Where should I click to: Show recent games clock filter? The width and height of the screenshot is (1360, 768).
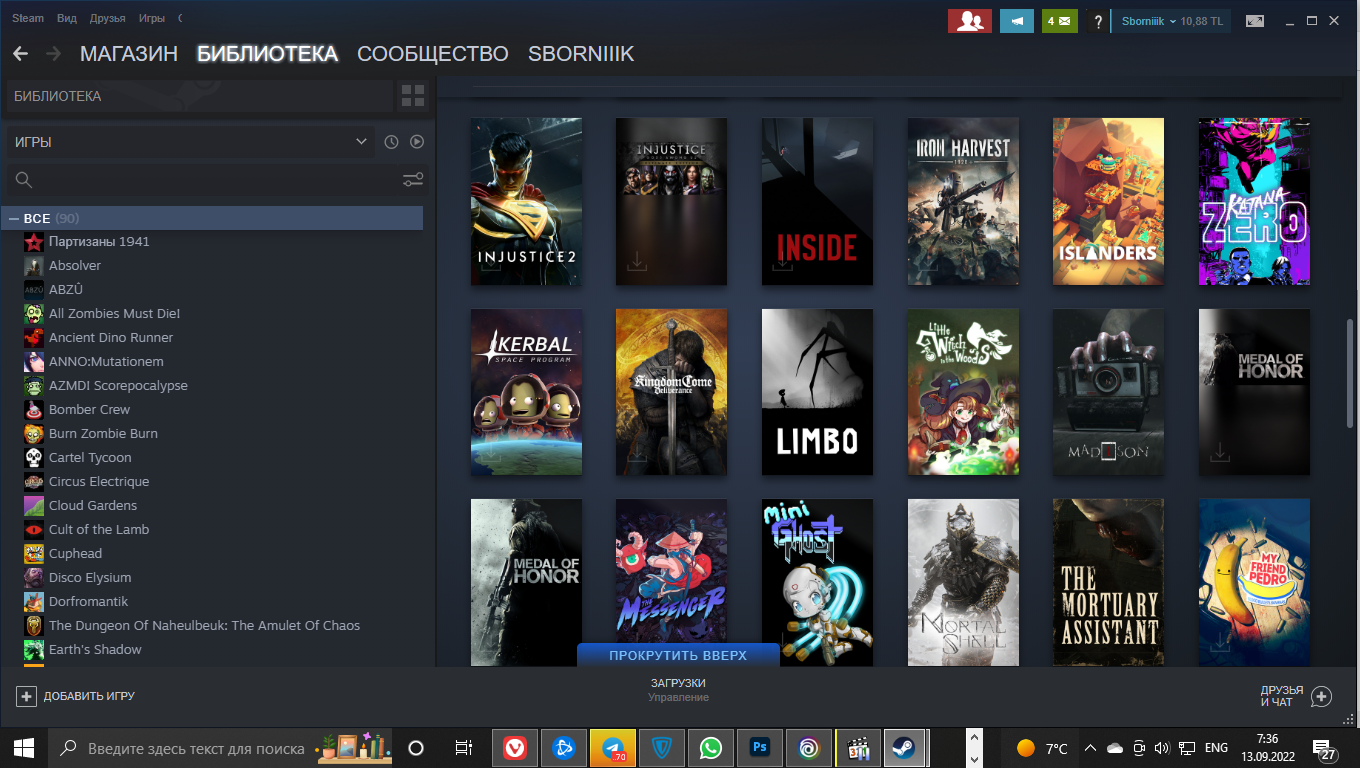(x=391, y=142)
